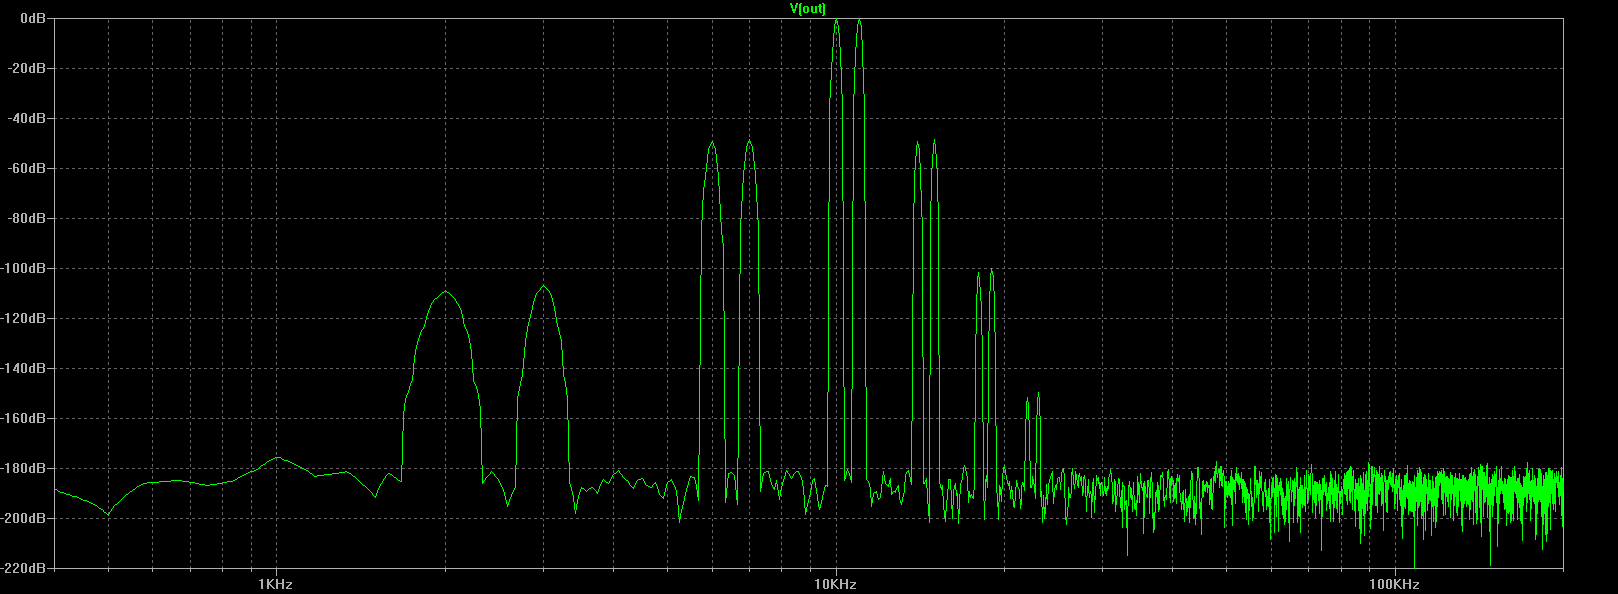Click the -160dB axis label

pyautogui.click(x=24, y=418)
